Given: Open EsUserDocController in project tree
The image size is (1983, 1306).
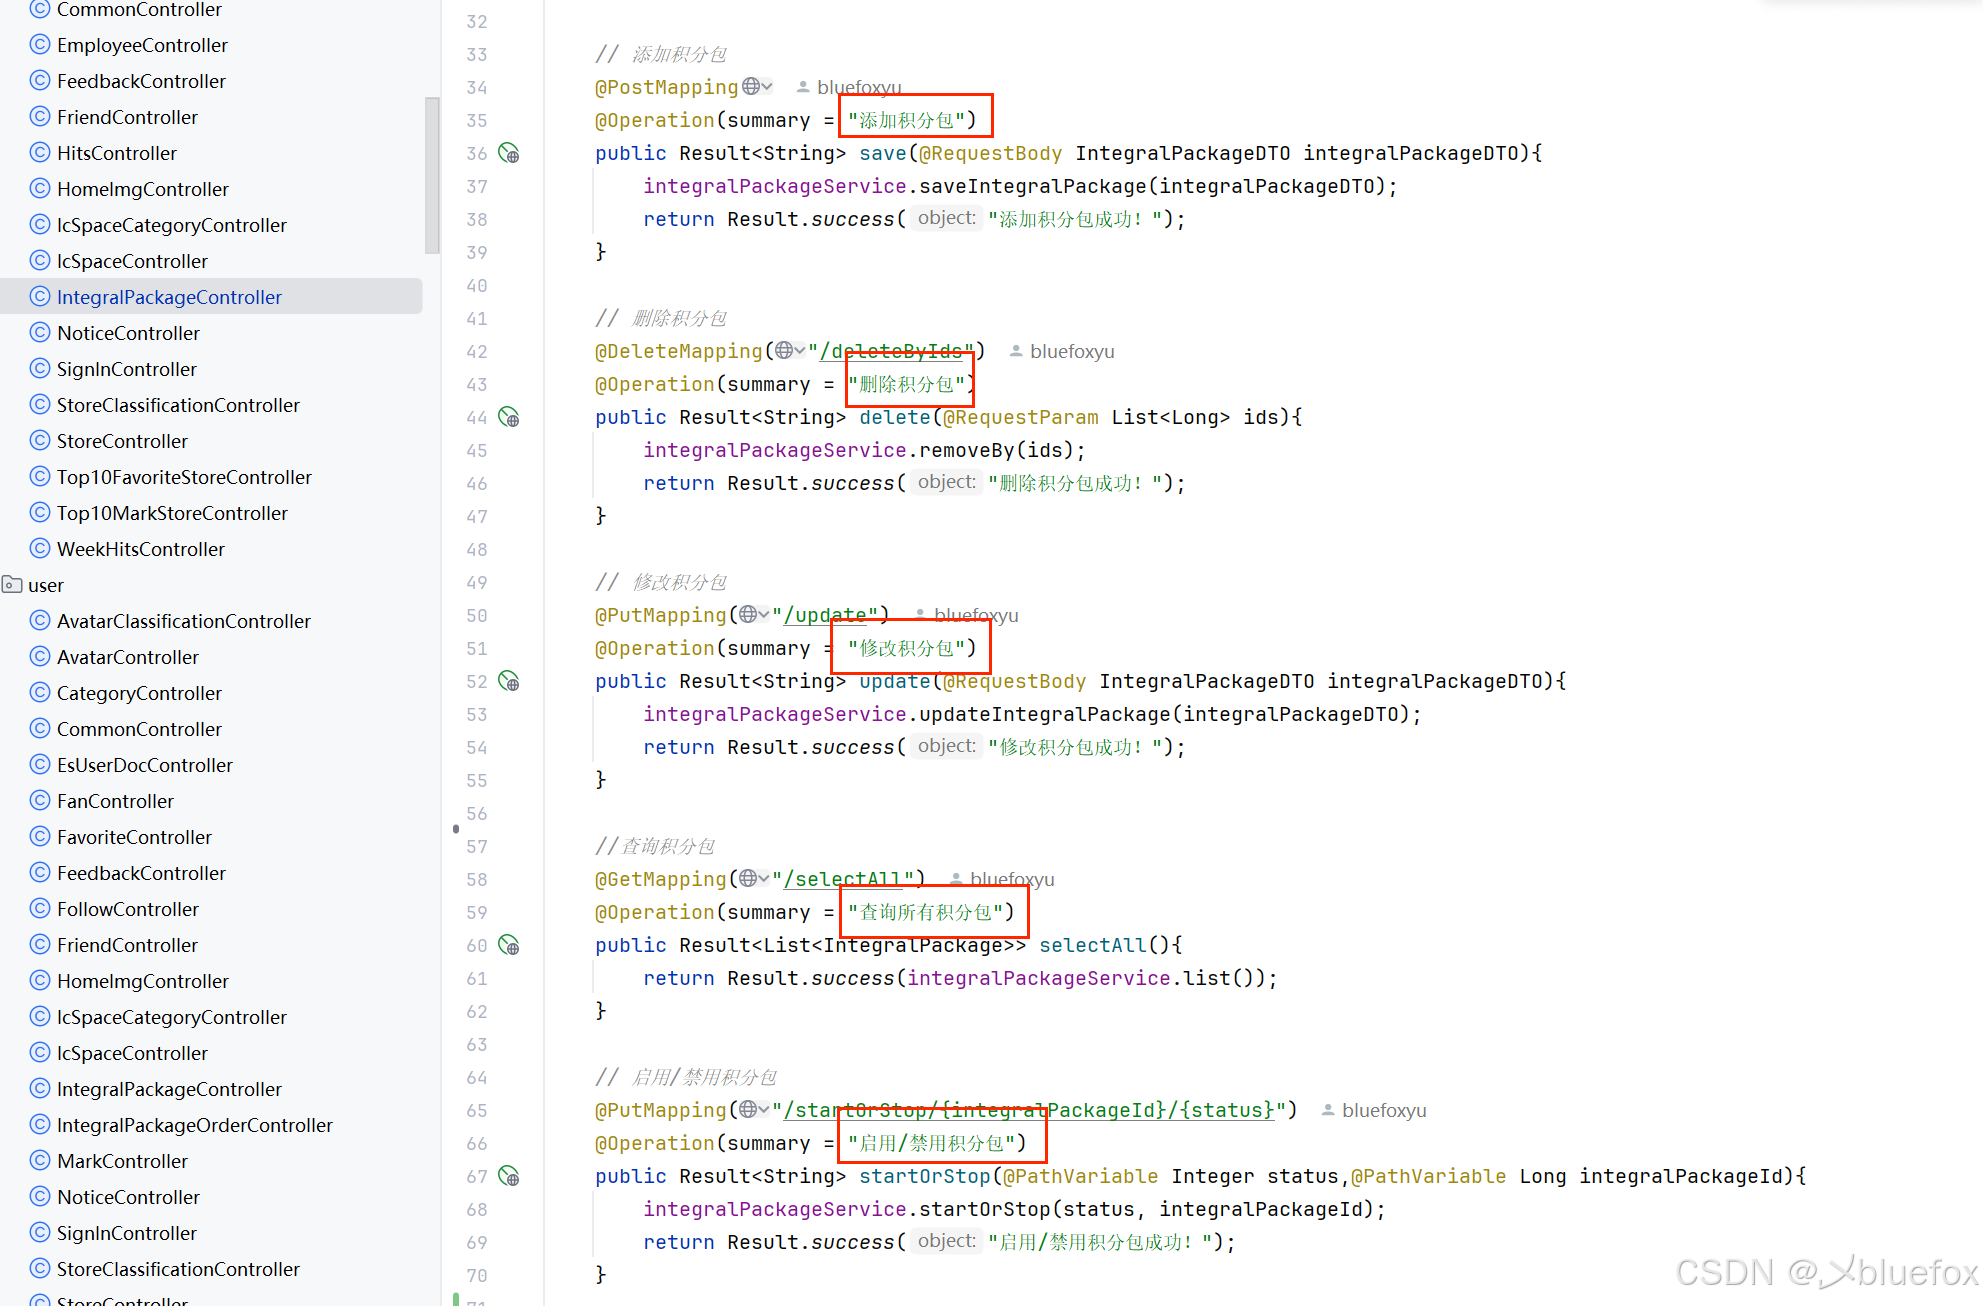Looking at the screenshot, I should coord(144,765).
